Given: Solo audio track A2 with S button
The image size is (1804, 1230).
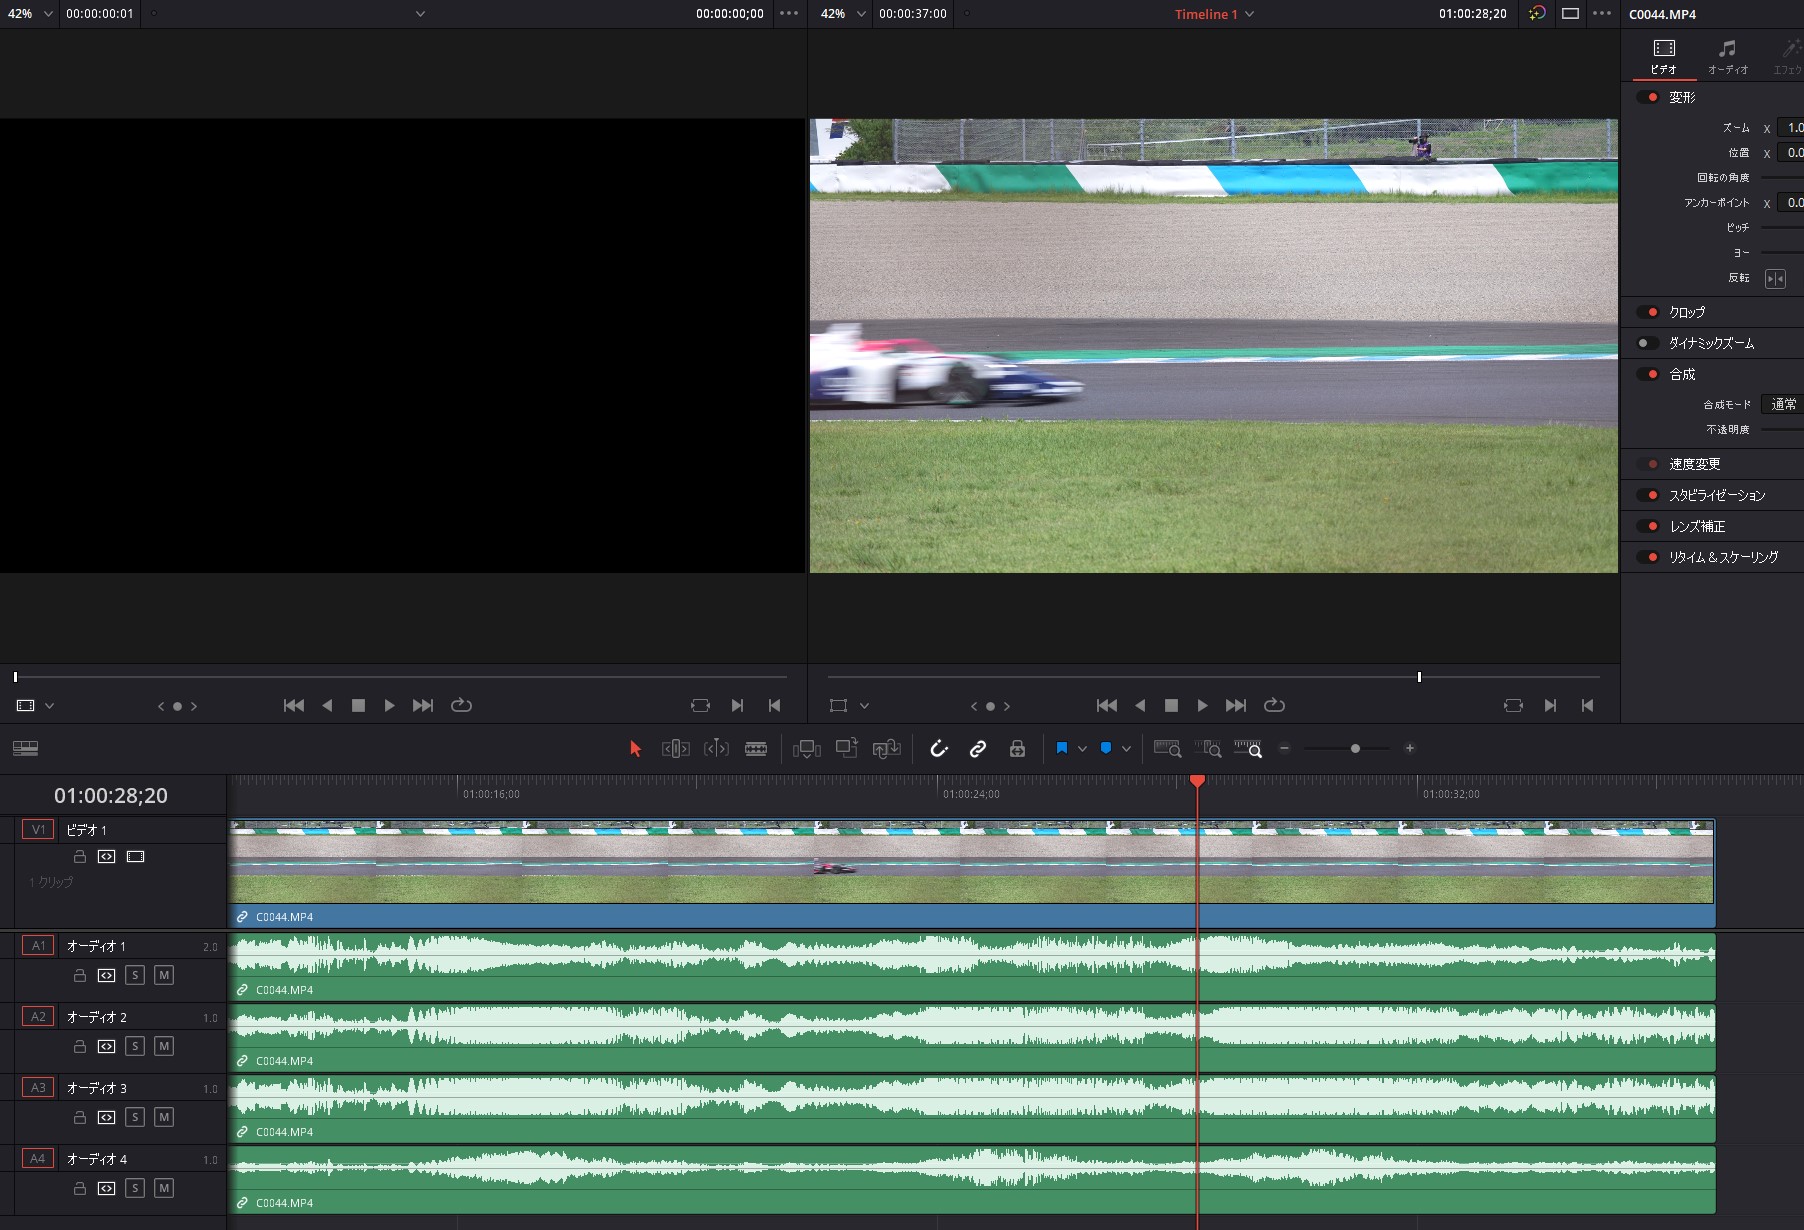Looking at the screenshot, I should (135, 1046).
